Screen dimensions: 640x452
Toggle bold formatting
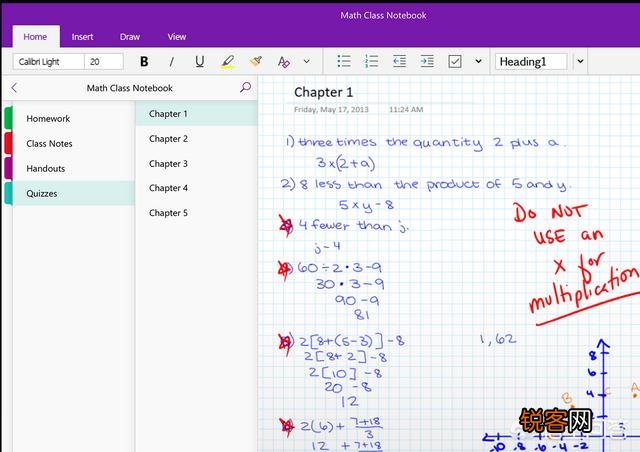144,62
